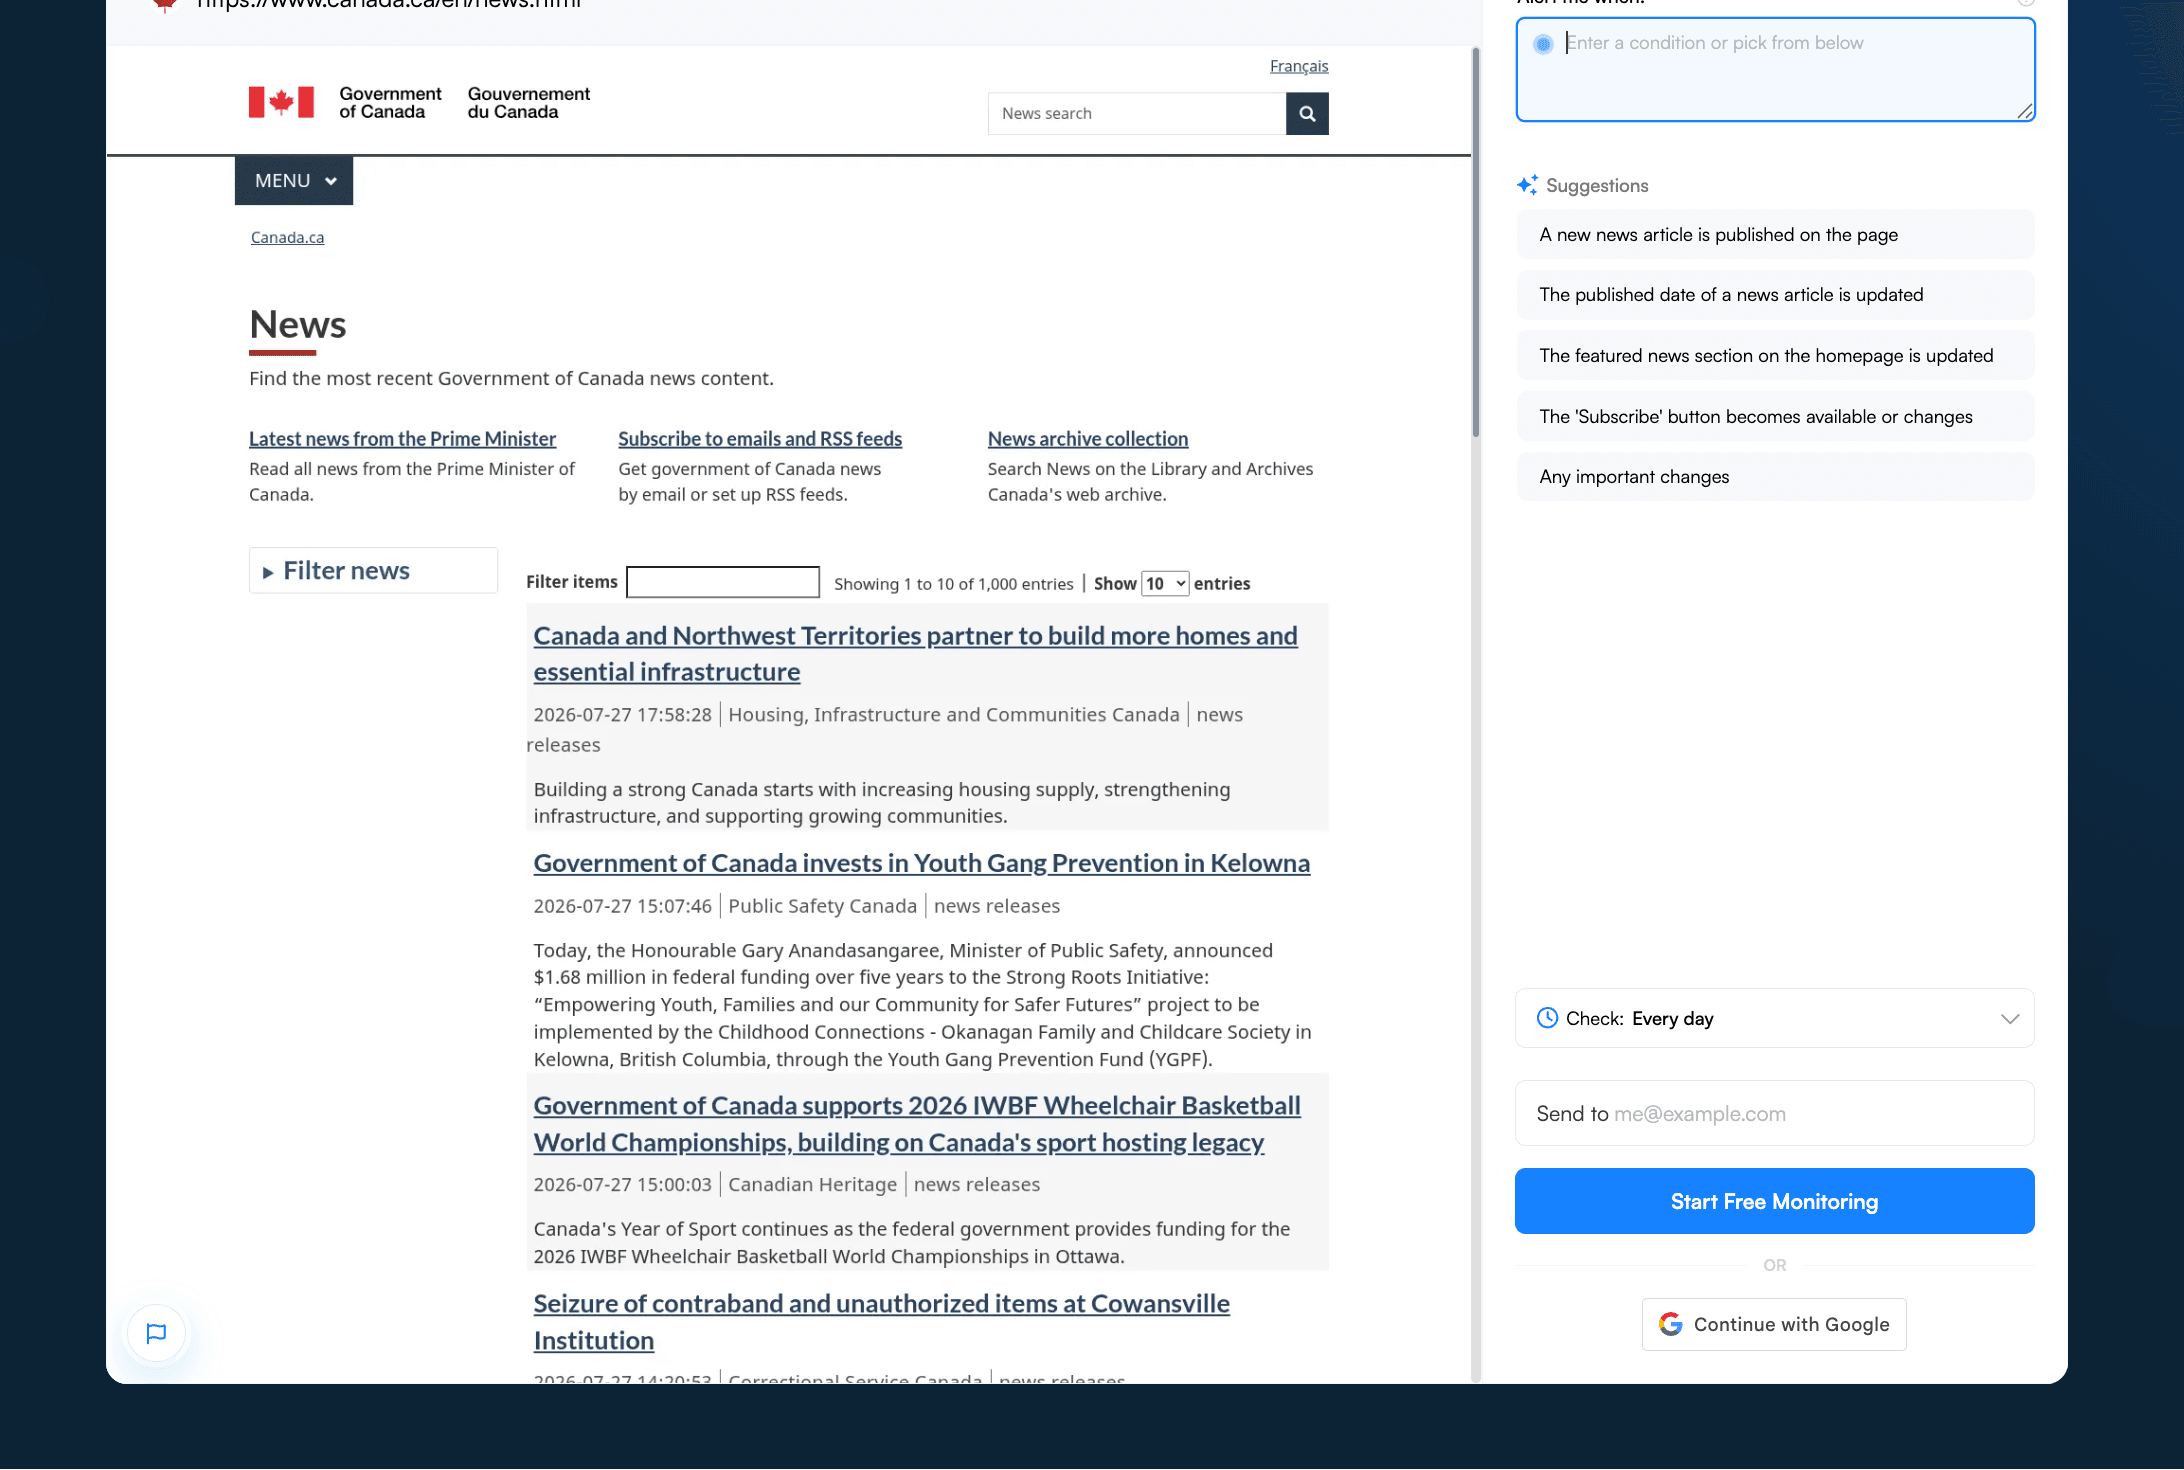This screenshot has height=1470, width=2184.
Task: Click Continue with Google button
Action: [x=1774, y=1324]
